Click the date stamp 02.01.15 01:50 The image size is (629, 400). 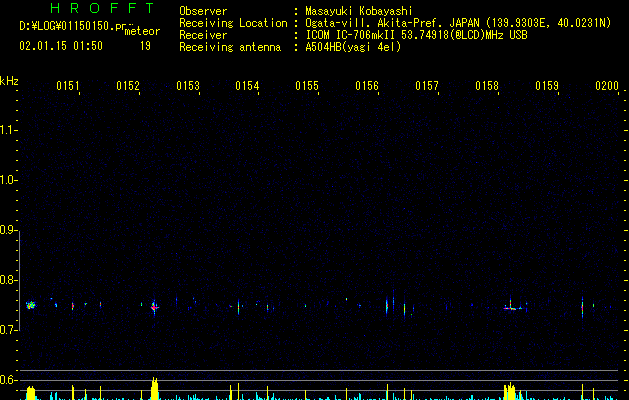click(61, 46)
